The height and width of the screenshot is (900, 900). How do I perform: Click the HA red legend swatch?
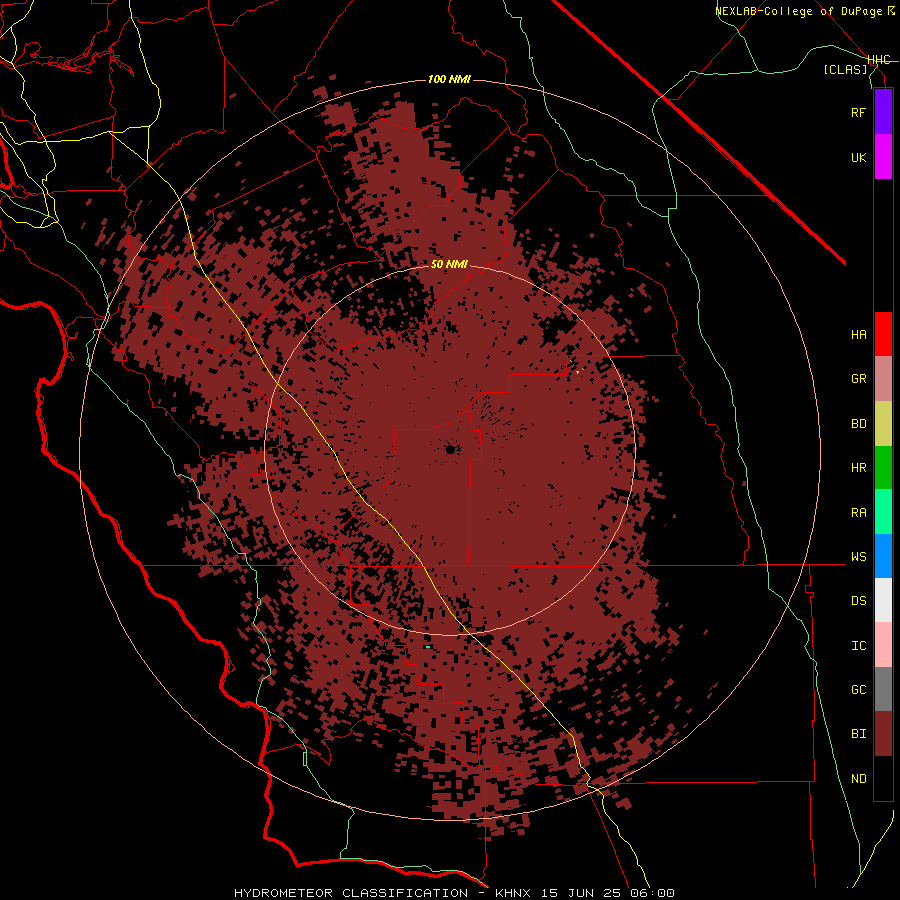[x=883, y=334]
